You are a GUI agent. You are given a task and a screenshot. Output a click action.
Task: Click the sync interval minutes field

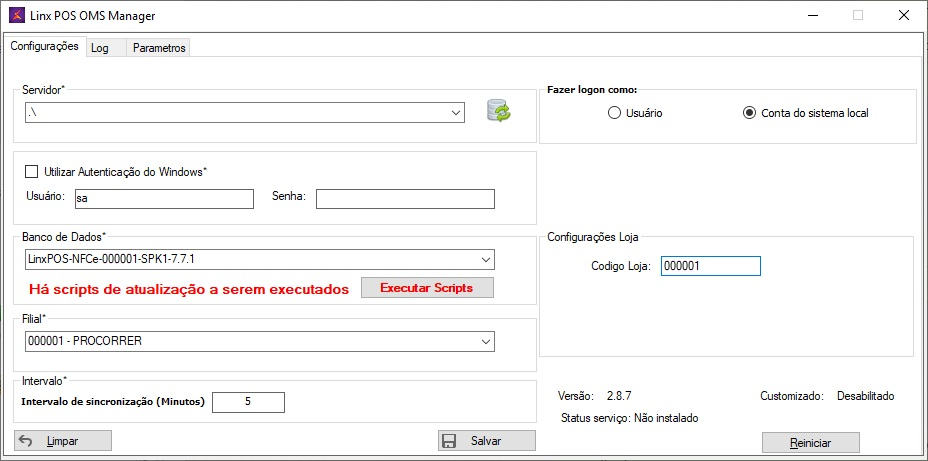248,402
